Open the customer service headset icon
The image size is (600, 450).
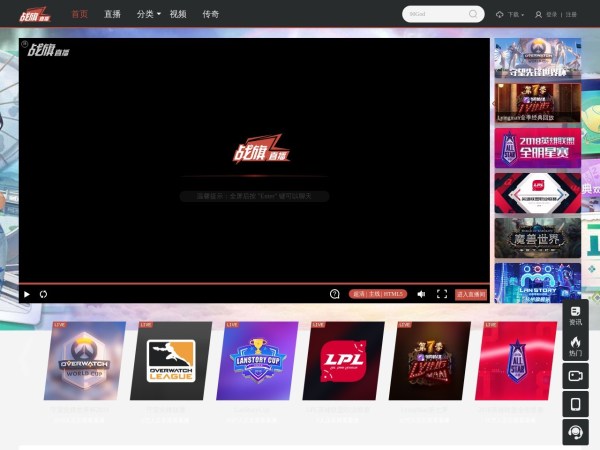coord(575,432)
